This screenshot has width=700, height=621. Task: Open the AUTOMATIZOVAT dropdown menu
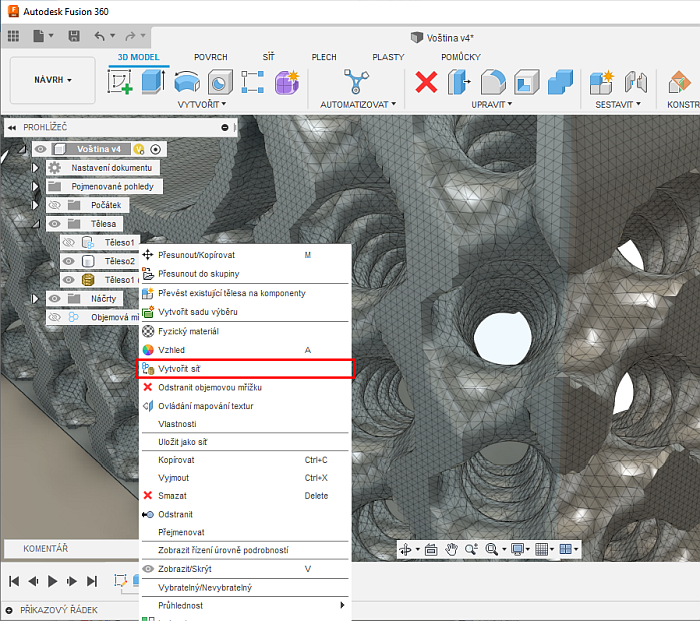(358, 104)
